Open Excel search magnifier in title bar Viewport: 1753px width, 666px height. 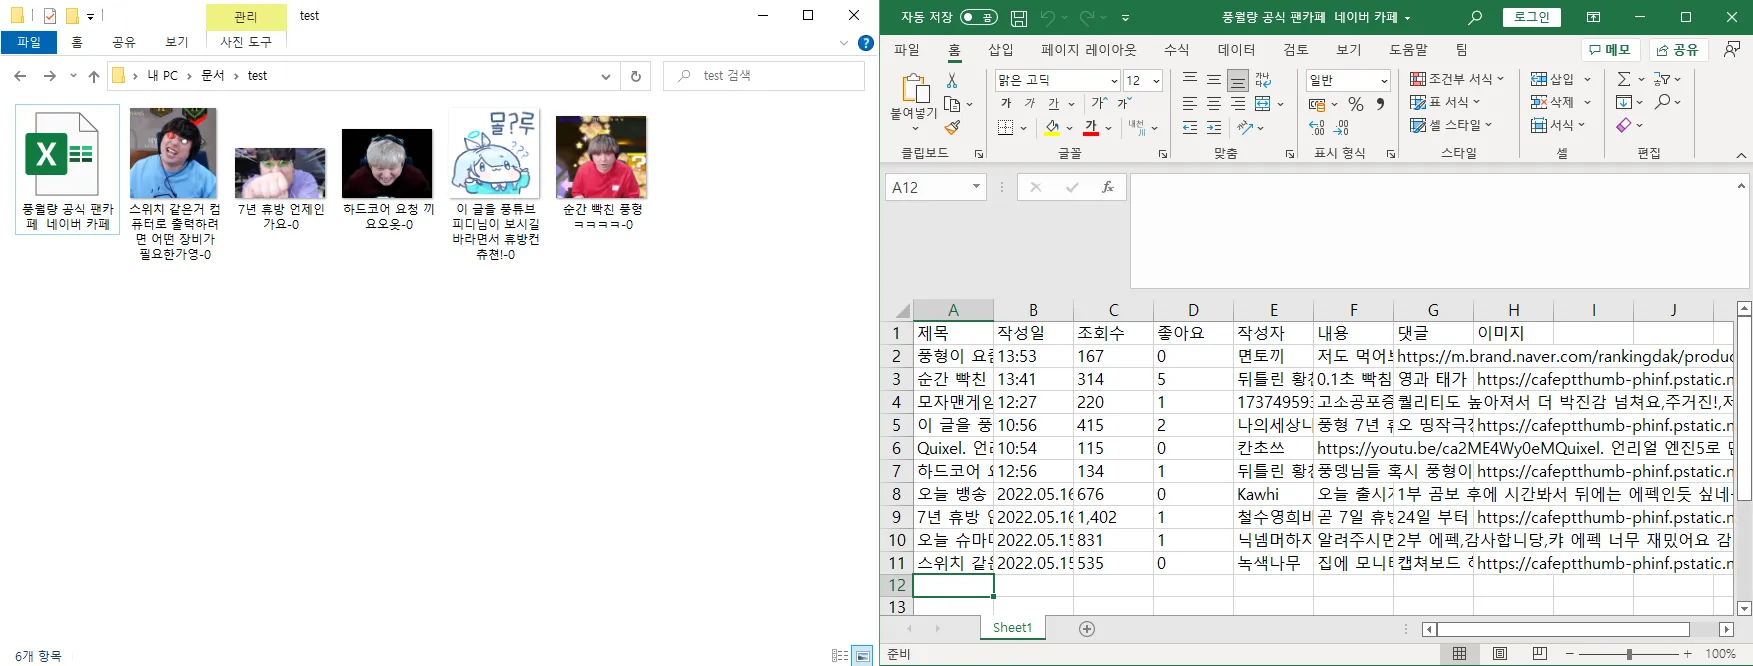pyautogui.click(x=1475, y=17)
